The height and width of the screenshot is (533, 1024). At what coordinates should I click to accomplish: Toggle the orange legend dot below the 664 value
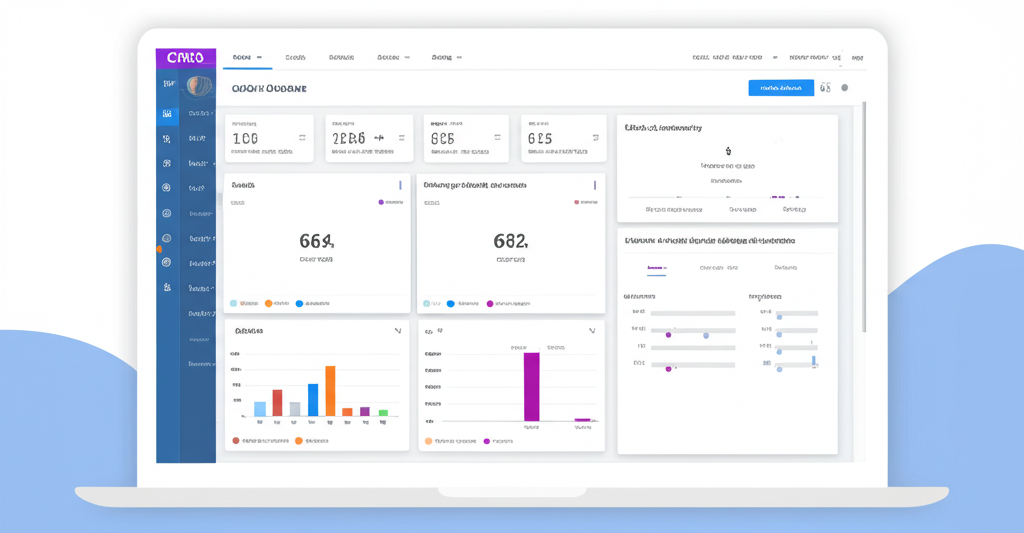click(268, 304)
